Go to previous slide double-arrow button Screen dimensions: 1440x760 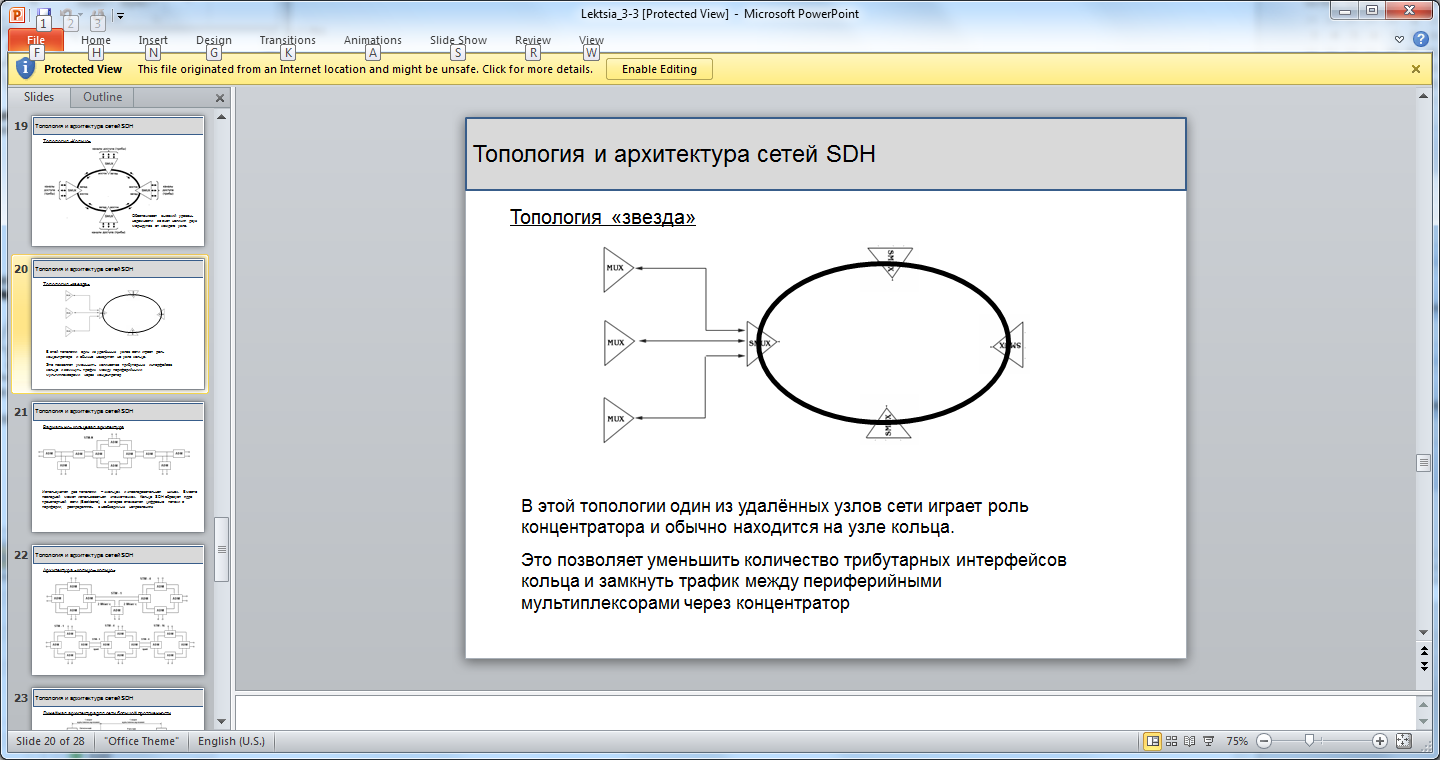pos(1424,650)
